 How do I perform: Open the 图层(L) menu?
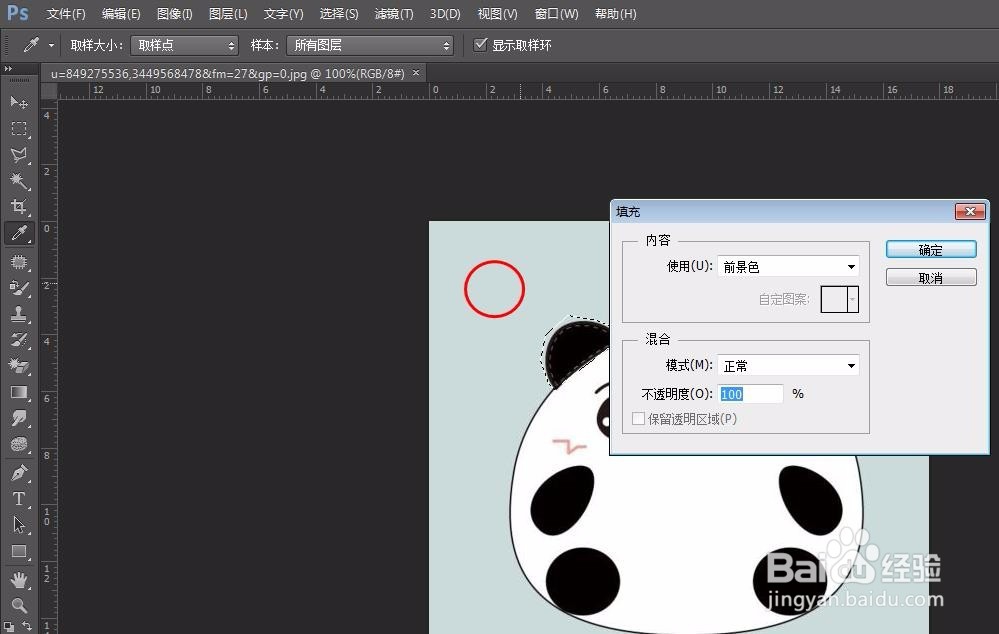point(228,13)
